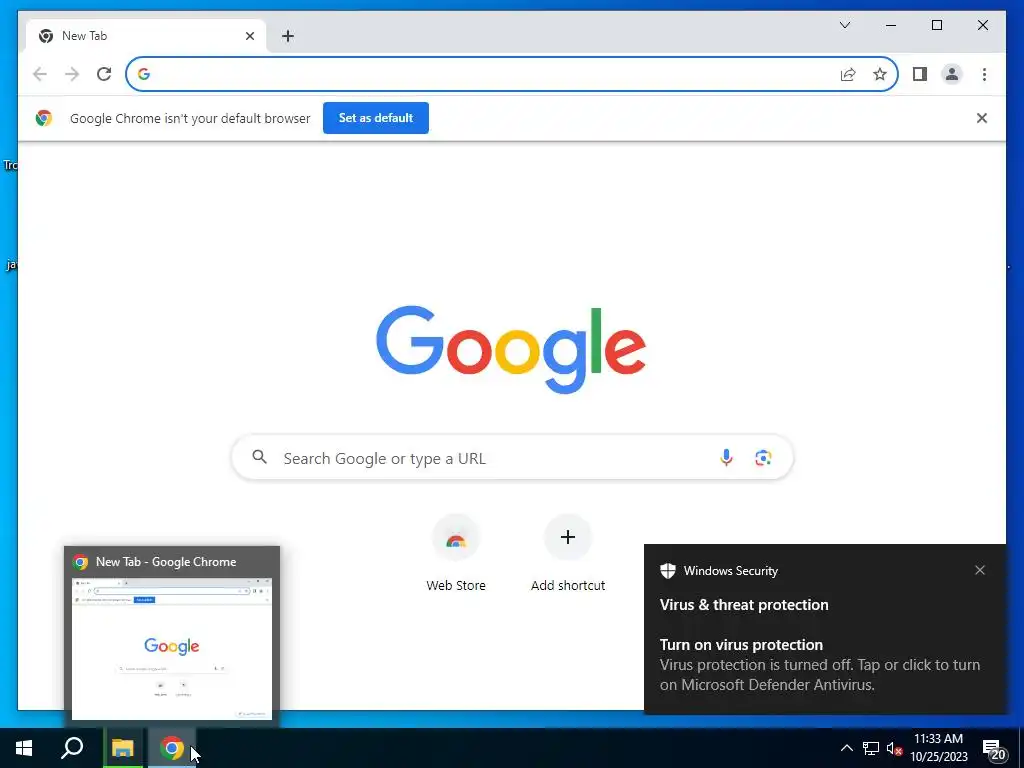The width and height of the screenshot is (1024, 768).
Task: Open the Windows Start menu
Action: tap(24, 748)
